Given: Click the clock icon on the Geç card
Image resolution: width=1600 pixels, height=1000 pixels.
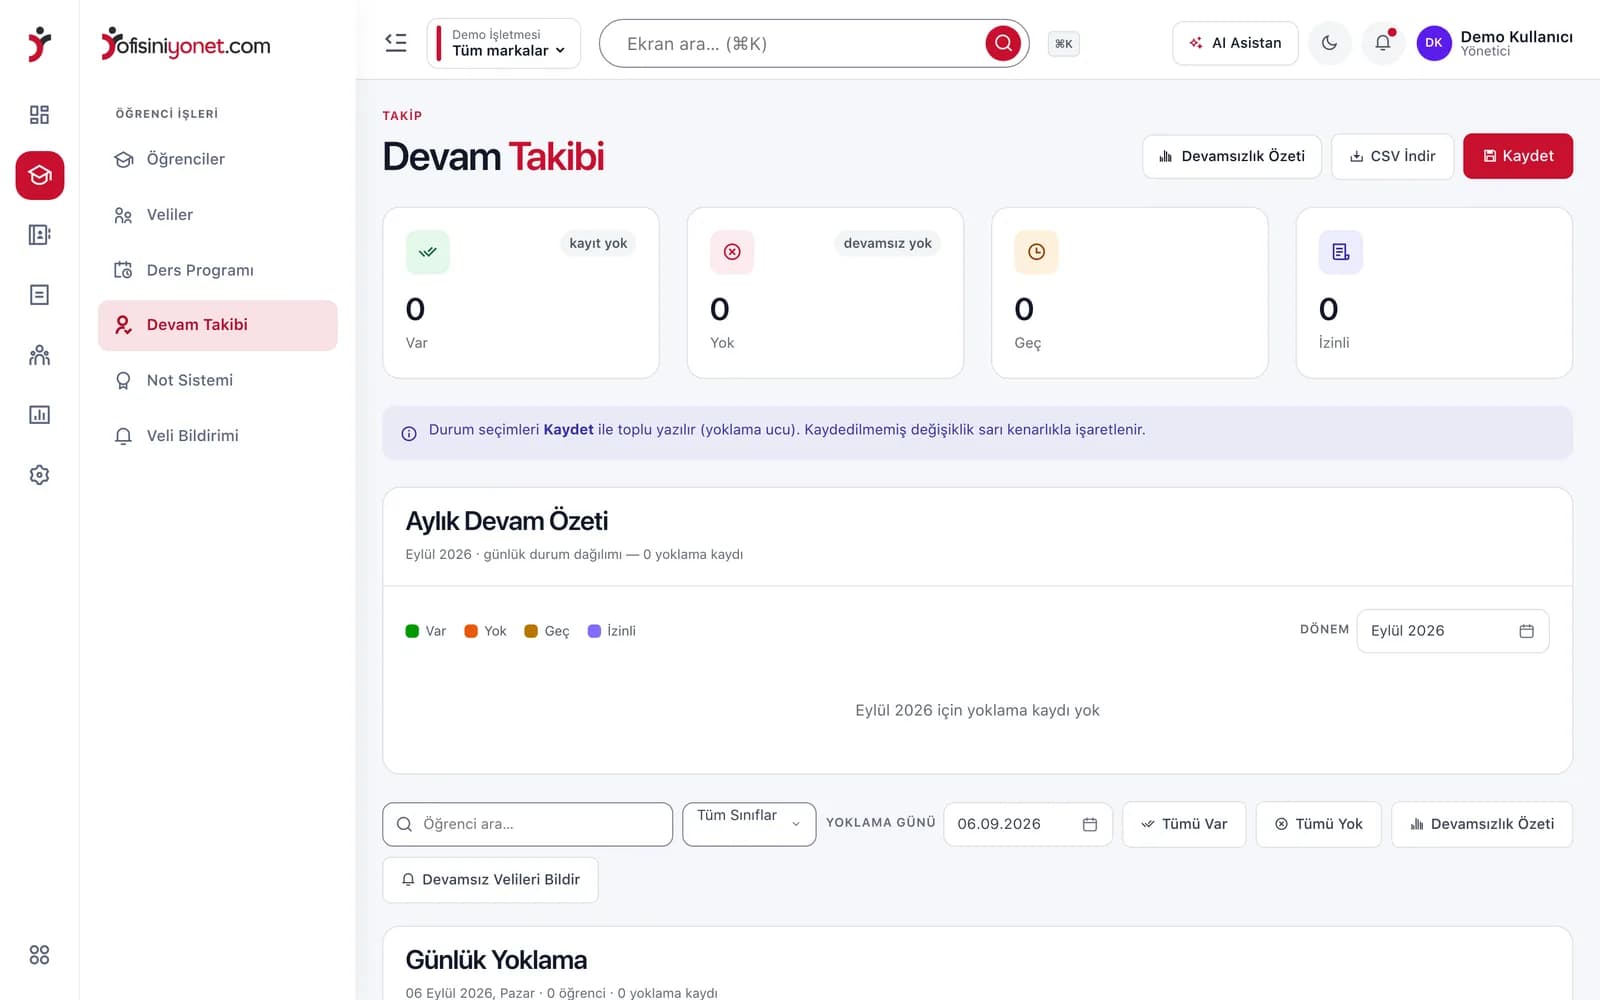Looking at the screenshot, I should 1036,252.
